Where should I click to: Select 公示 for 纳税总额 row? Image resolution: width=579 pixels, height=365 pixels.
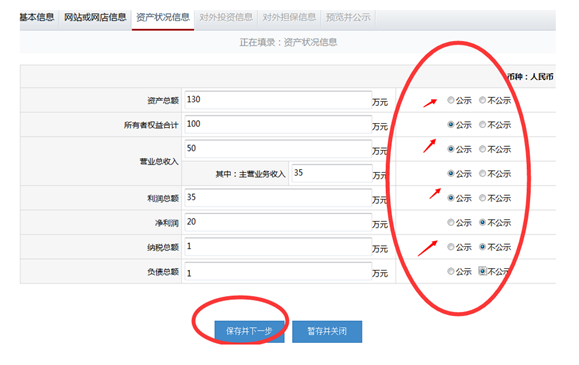(450, 247)
